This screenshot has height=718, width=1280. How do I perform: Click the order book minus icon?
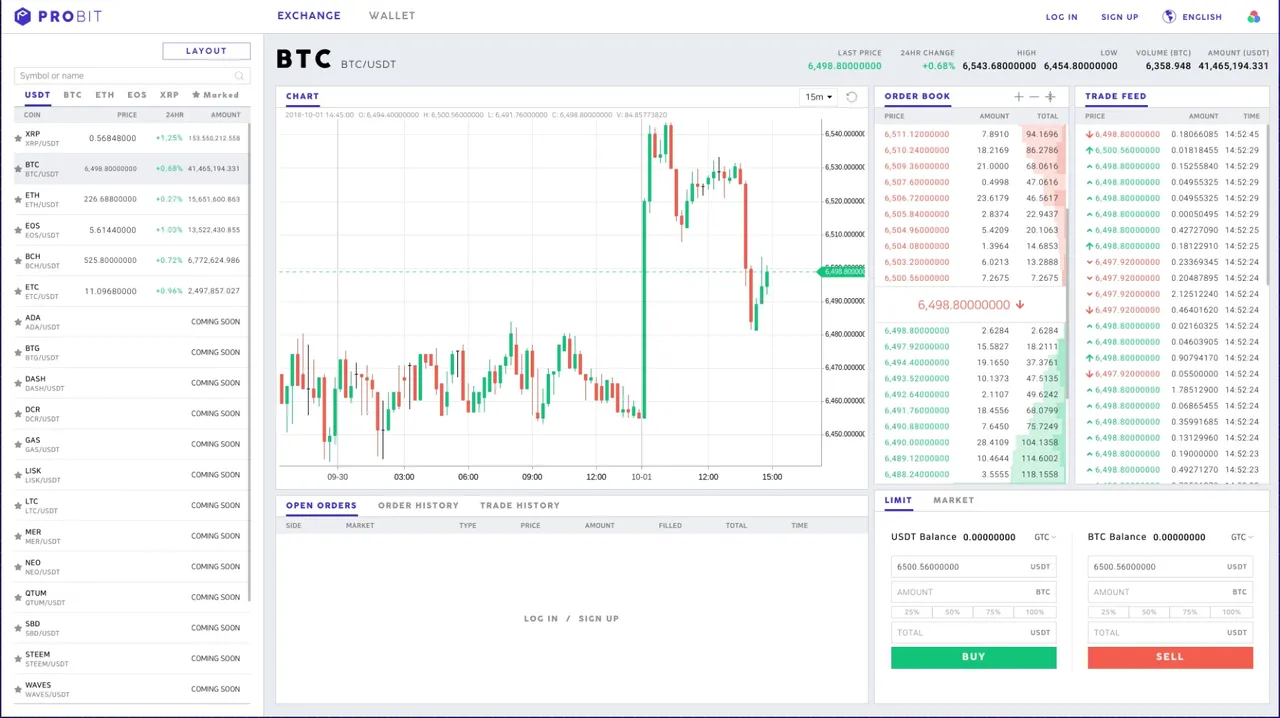coord(1034,97)
